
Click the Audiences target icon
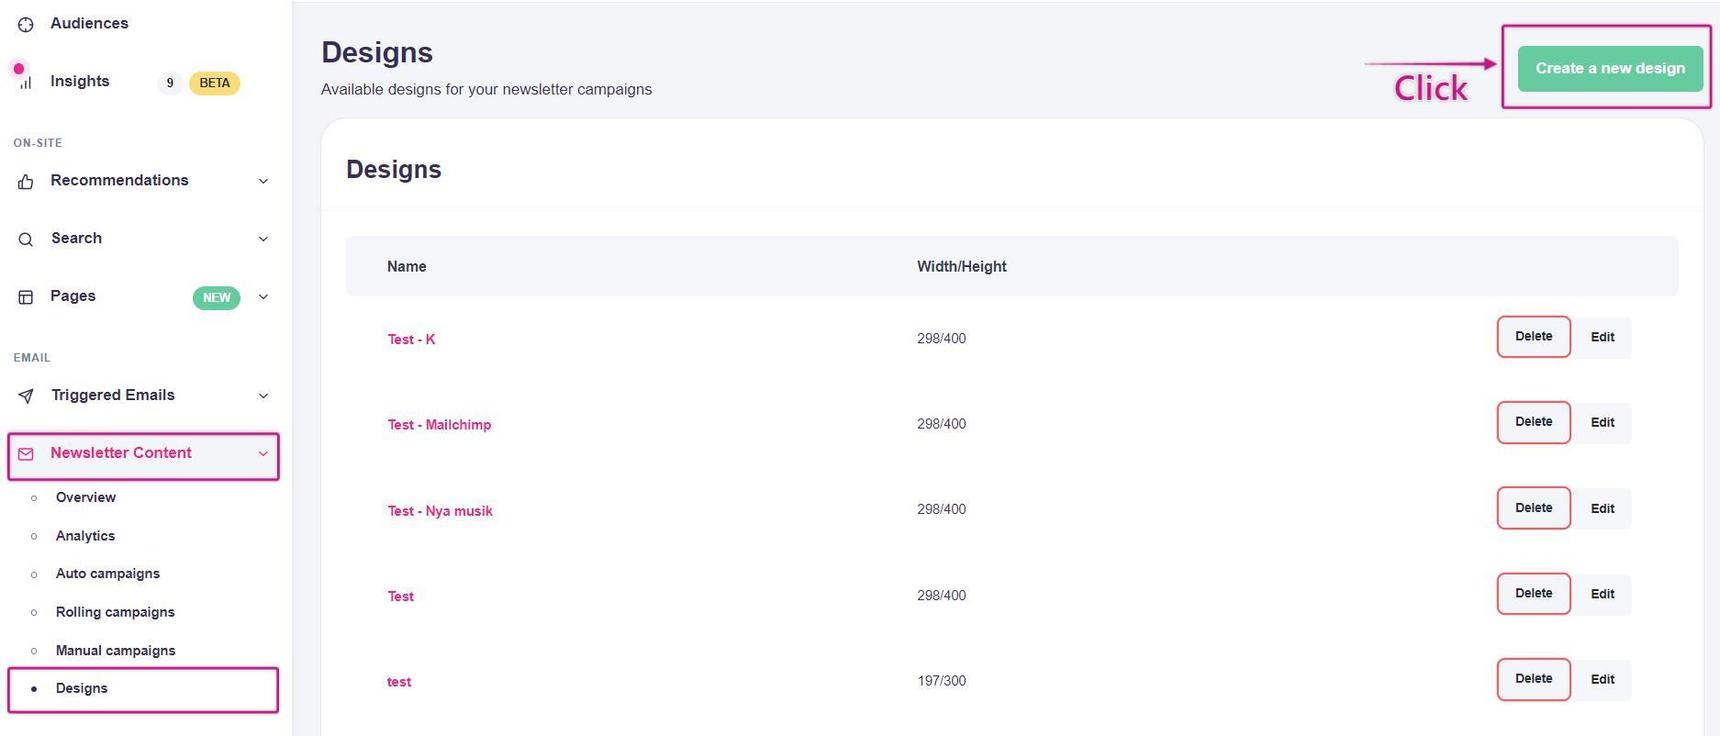click(x=26, y=24)
